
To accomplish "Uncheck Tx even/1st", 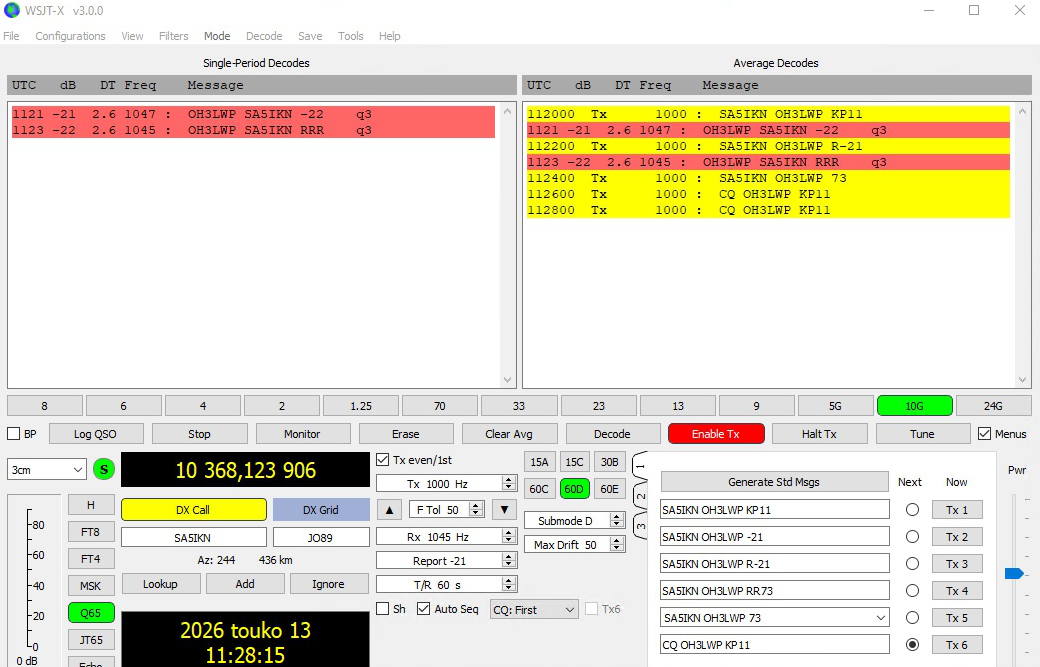I will click(383, 459).
